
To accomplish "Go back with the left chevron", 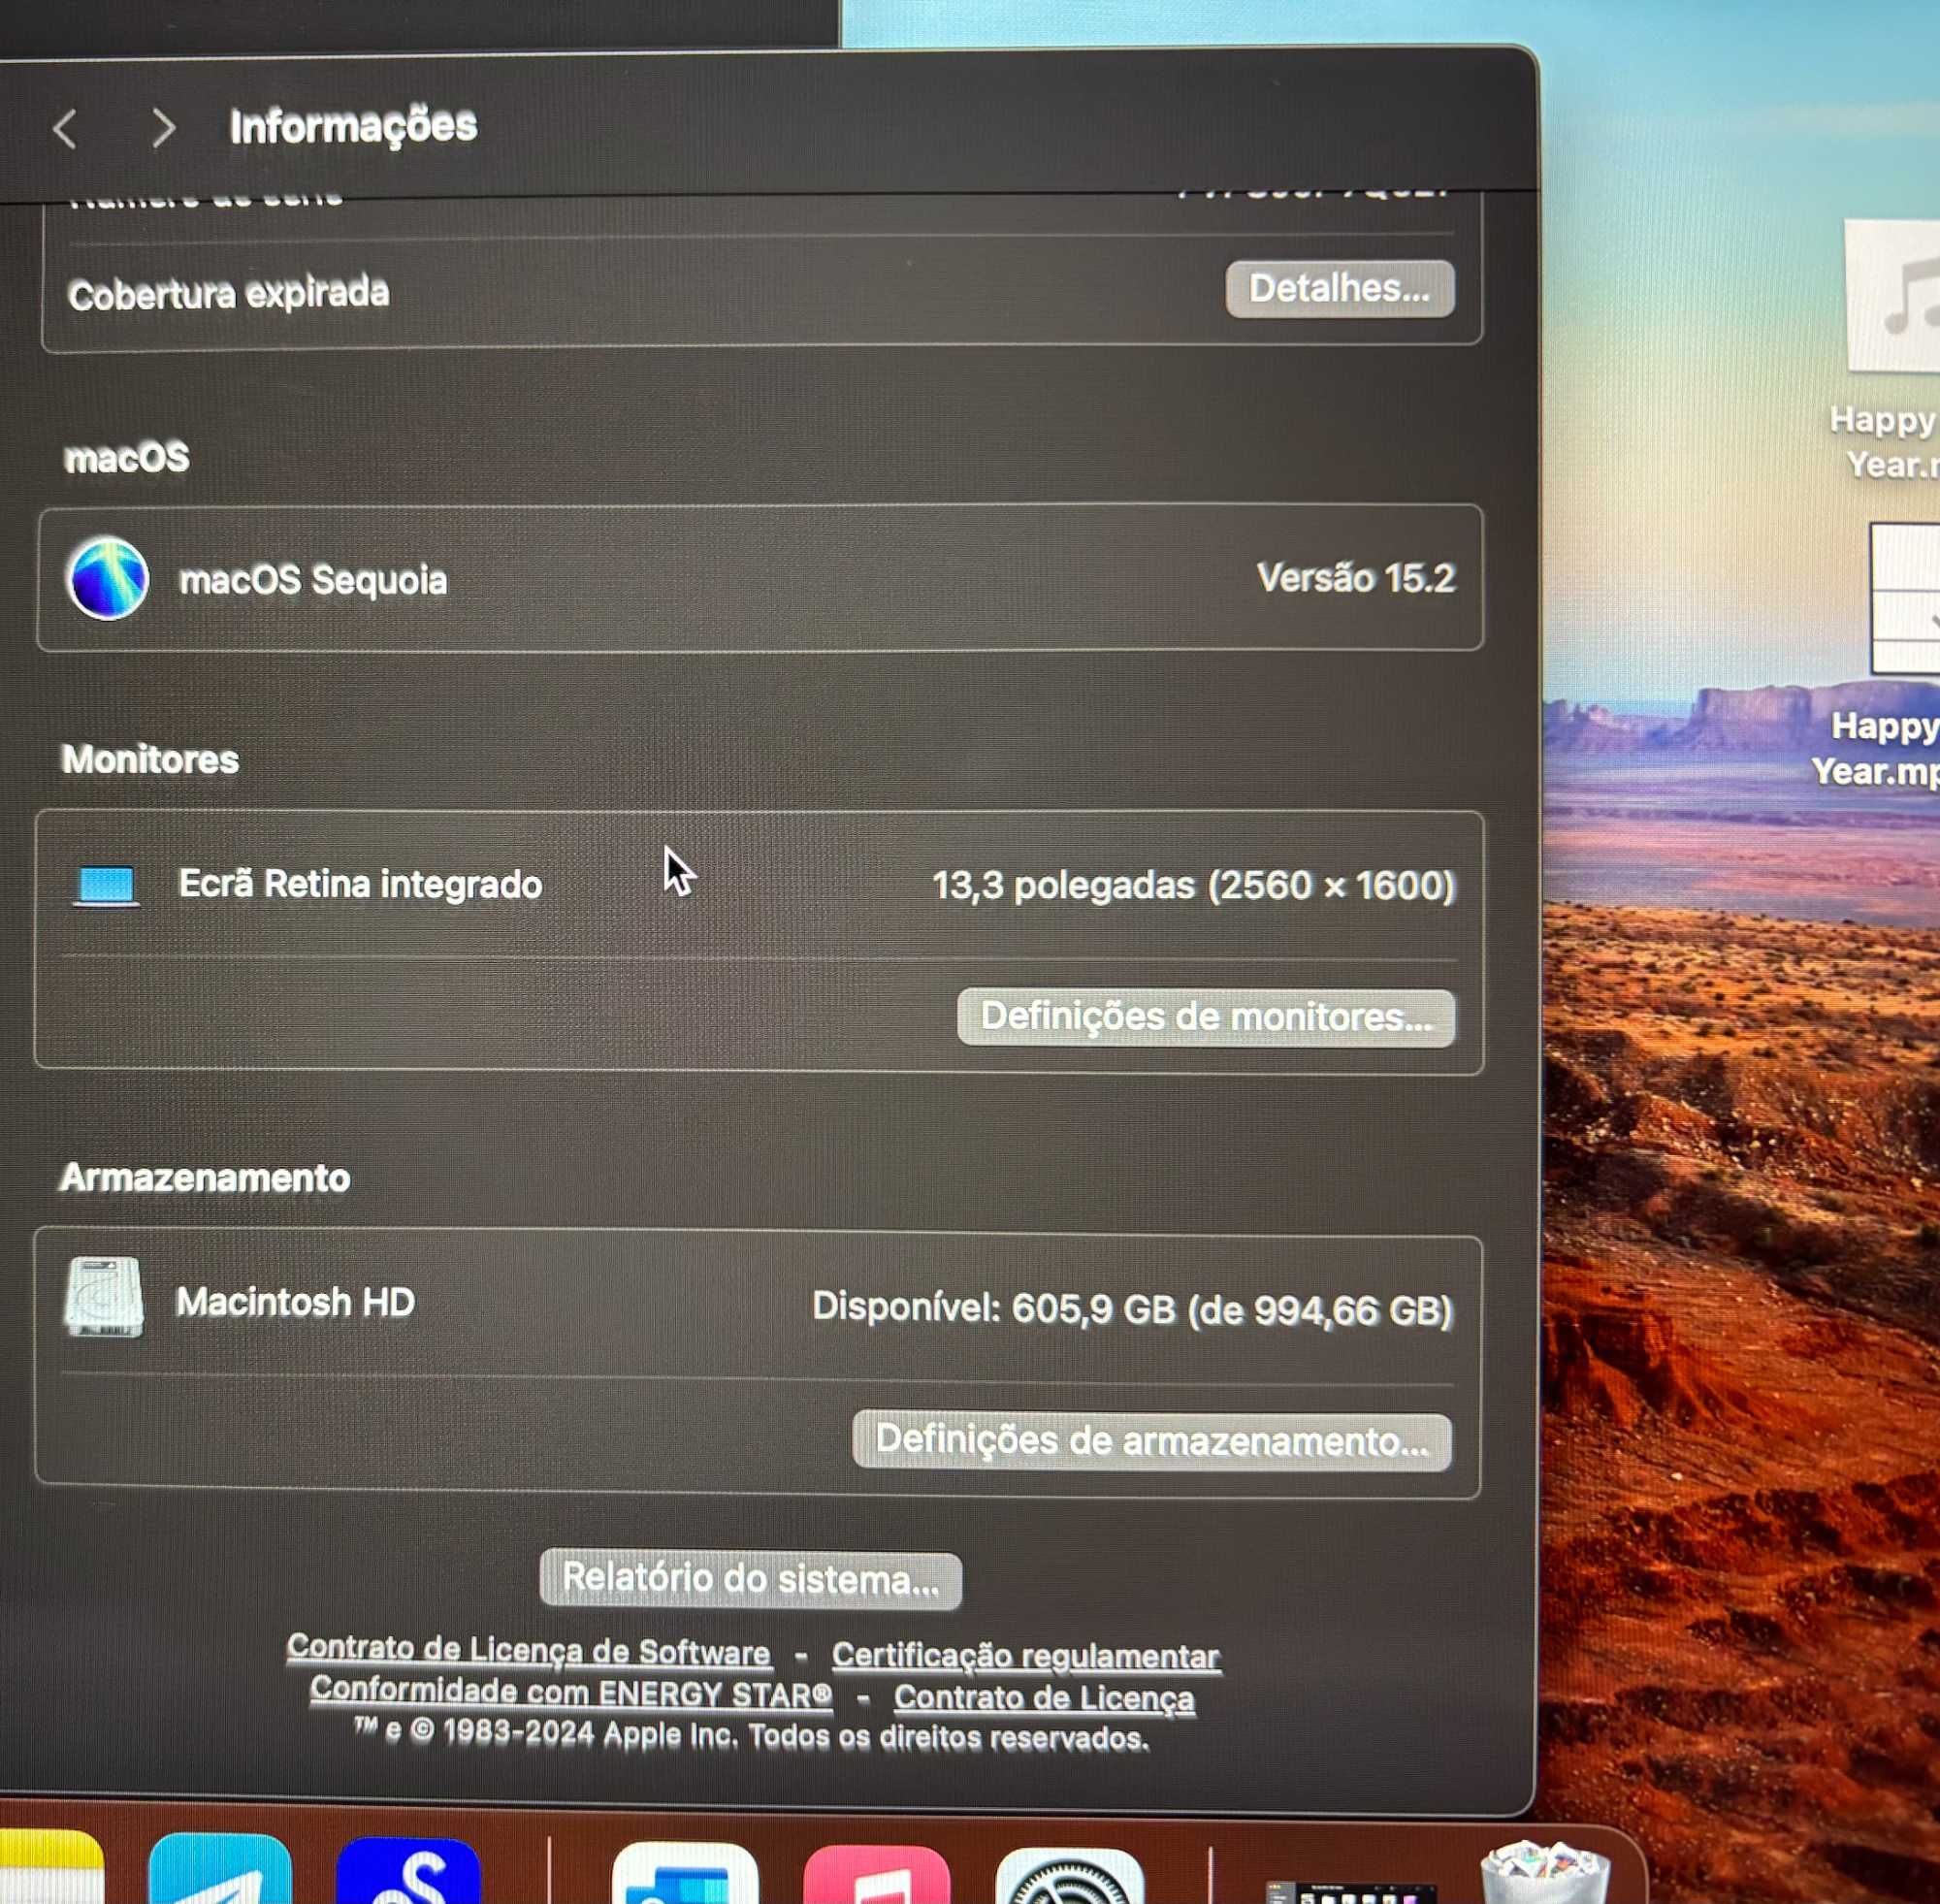I will click(66, 129).
